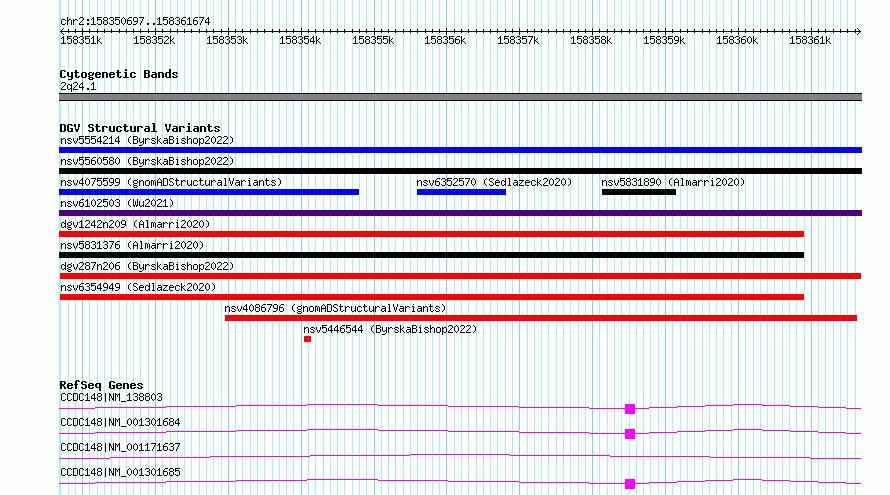This screenshot has height=495, width=890.
Task: Open the dgv287n206 (ByrskaBishop2022) label
Action: click(x=147, y=266)
